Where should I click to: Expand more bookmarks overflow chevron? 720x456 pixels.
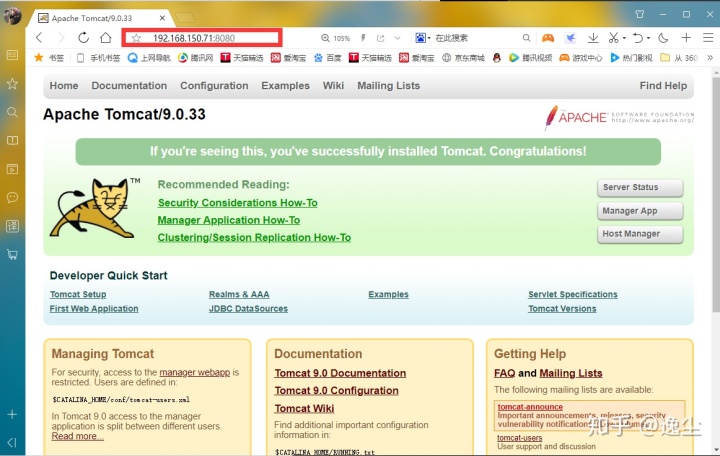tap(710, 57)
